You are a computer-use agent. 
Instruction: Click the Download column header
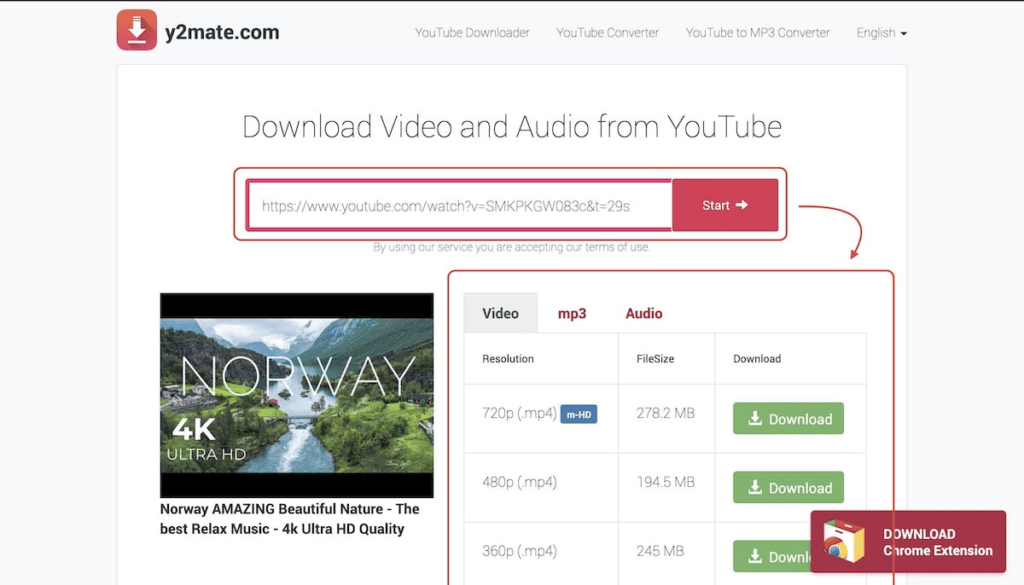coord(757,358)
